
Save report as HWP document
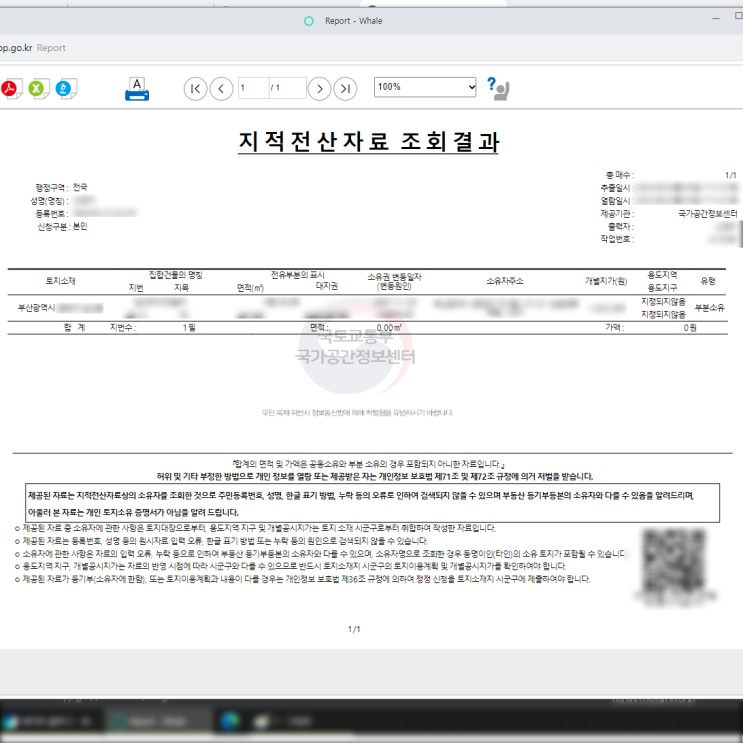tap(65, 89)
